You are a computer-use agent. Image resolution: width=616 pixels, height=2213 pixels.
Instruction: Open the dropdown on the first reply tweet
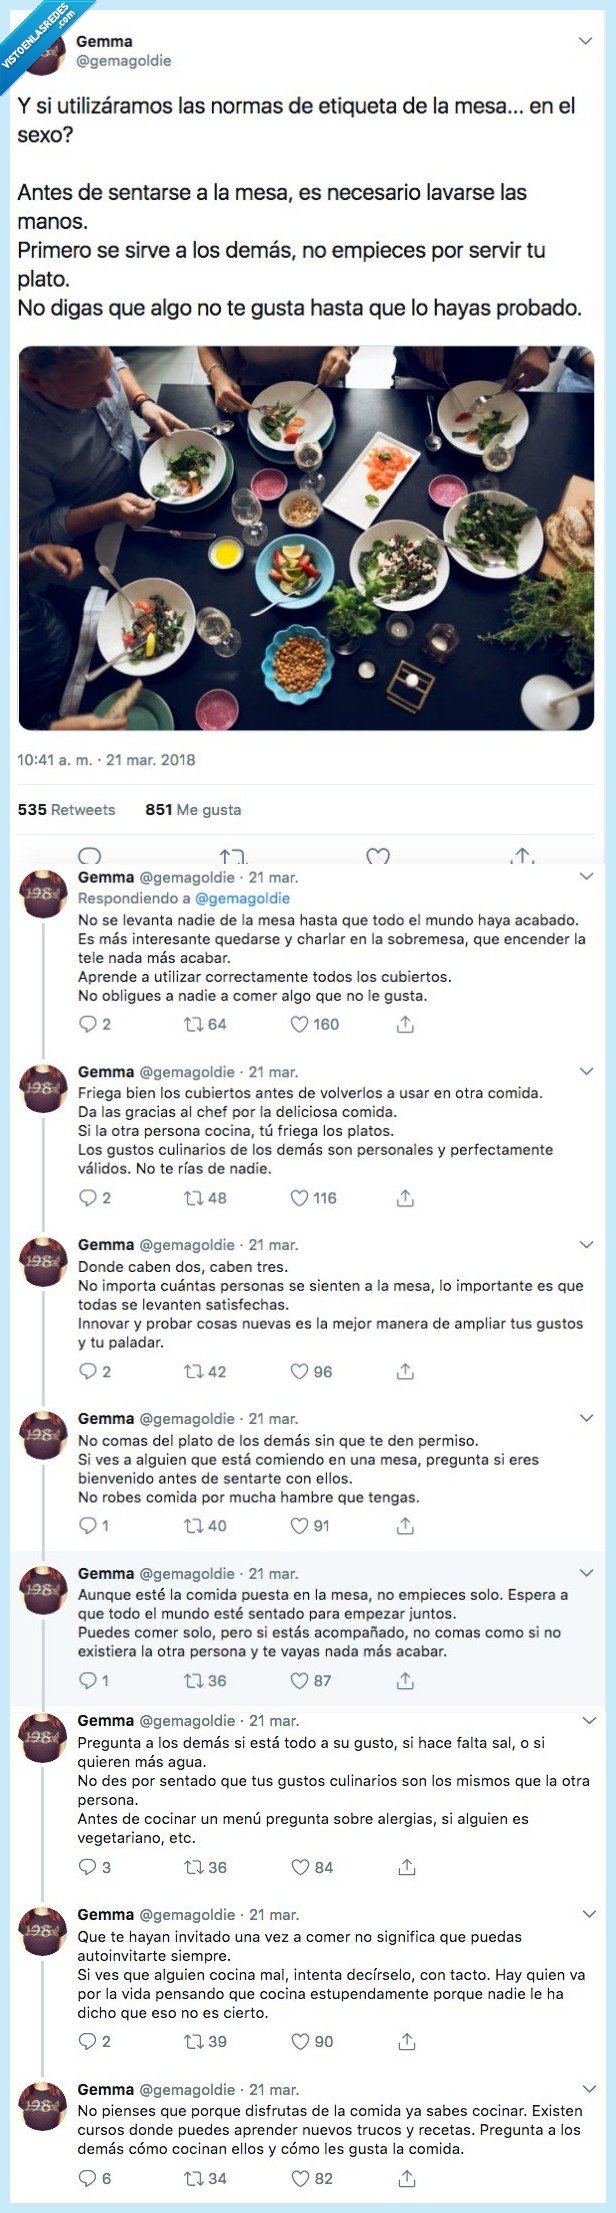tap(585, 876)
